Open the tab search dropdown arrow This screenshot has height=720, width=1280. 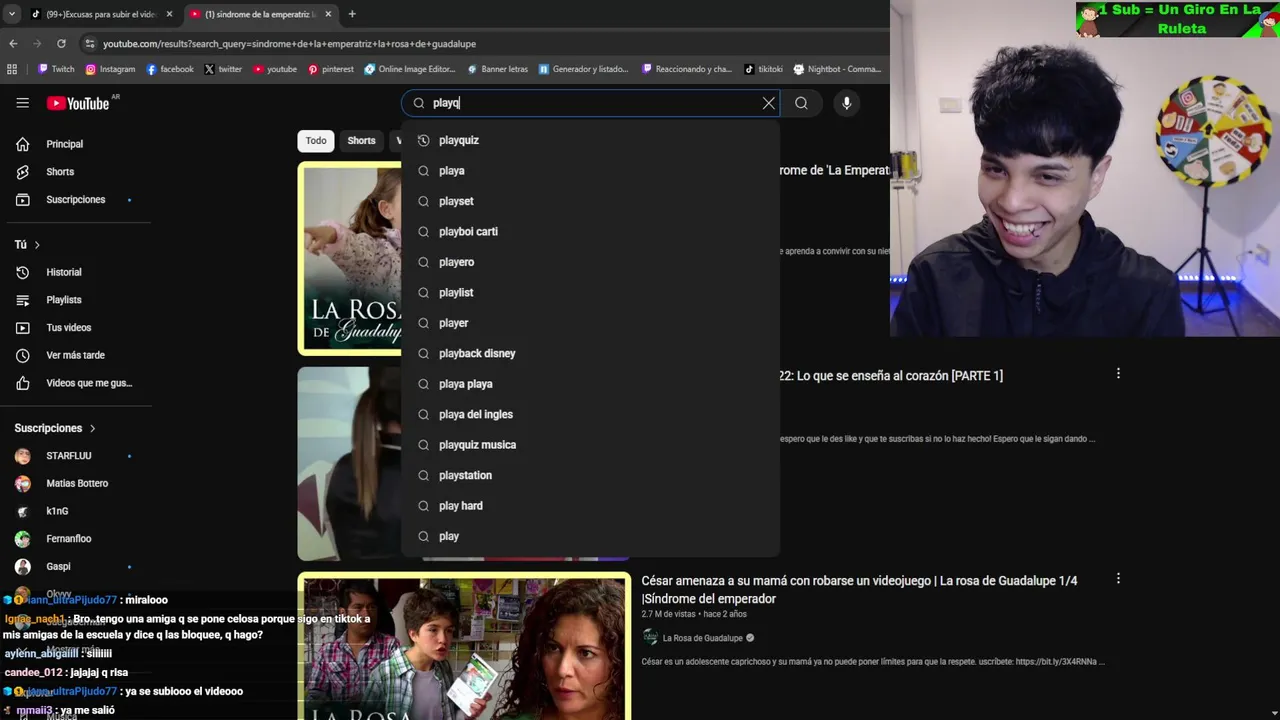[11, 14]
